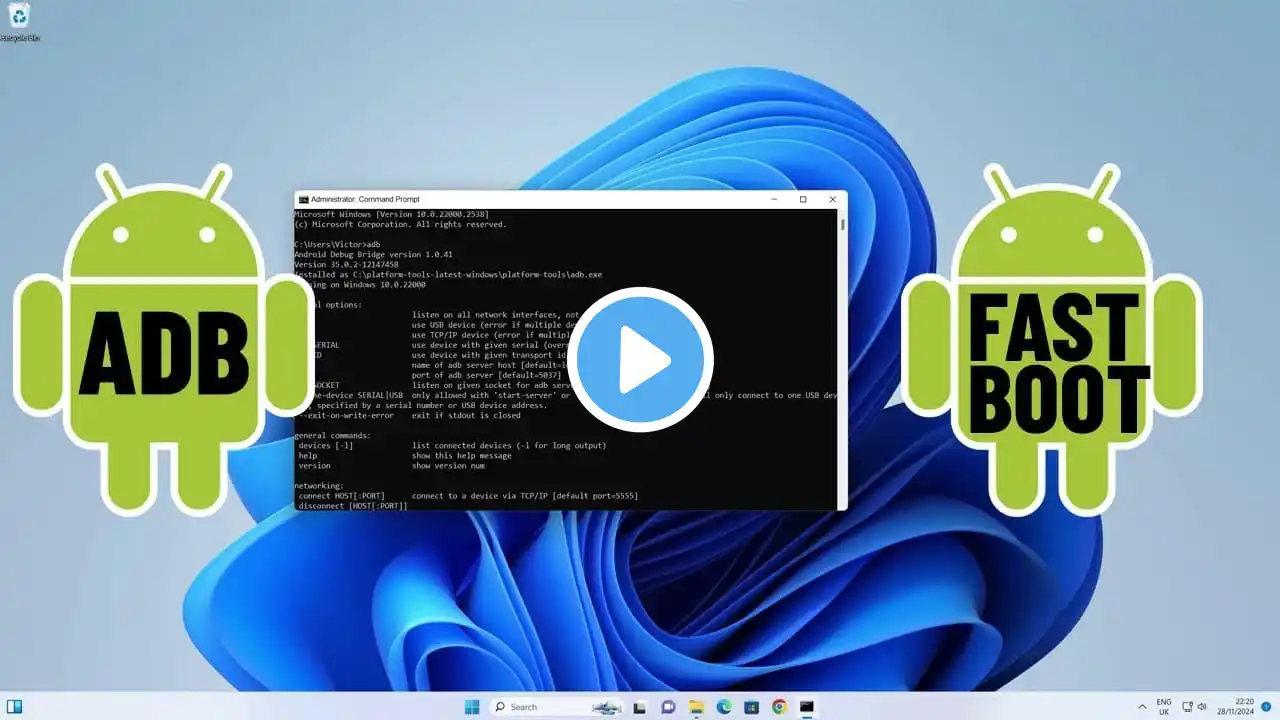The image size is (1280, 720).
Task: Open the Recycle Bin desktop icon
Action: (18, 22)
